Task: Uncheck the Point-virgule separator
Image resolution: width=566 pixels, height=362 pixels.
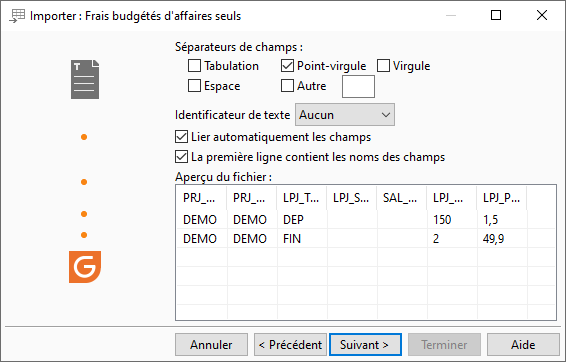Action: point(287,66)
